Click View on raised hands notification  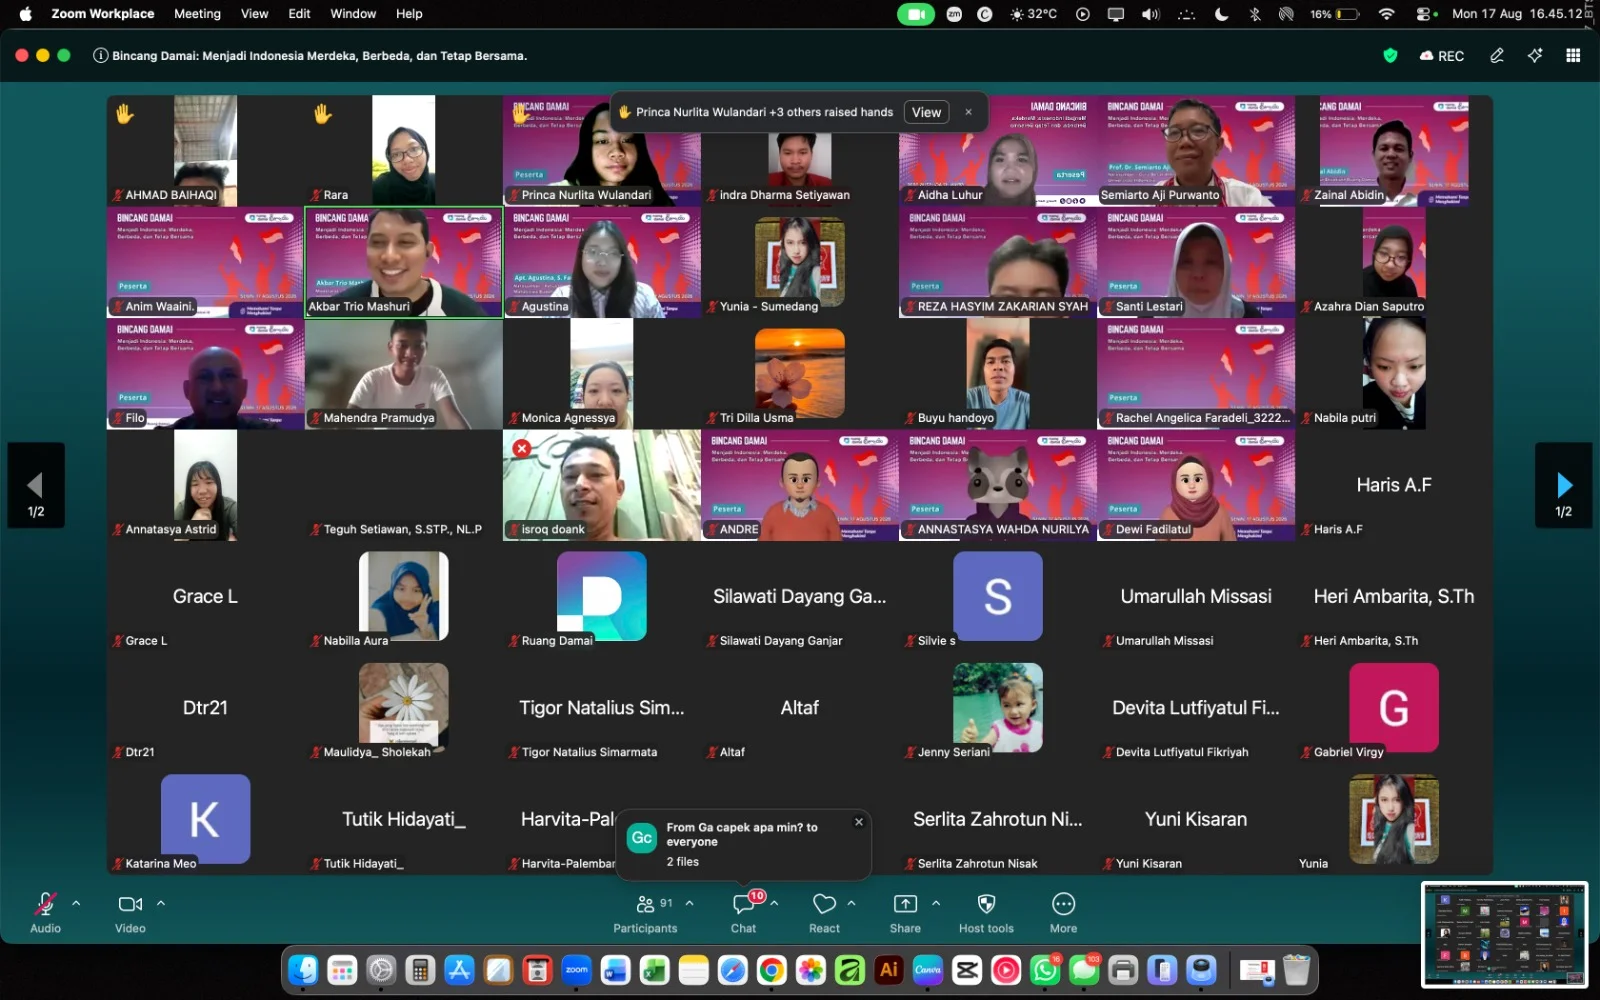pyautogui.click(x=926, y=112)
